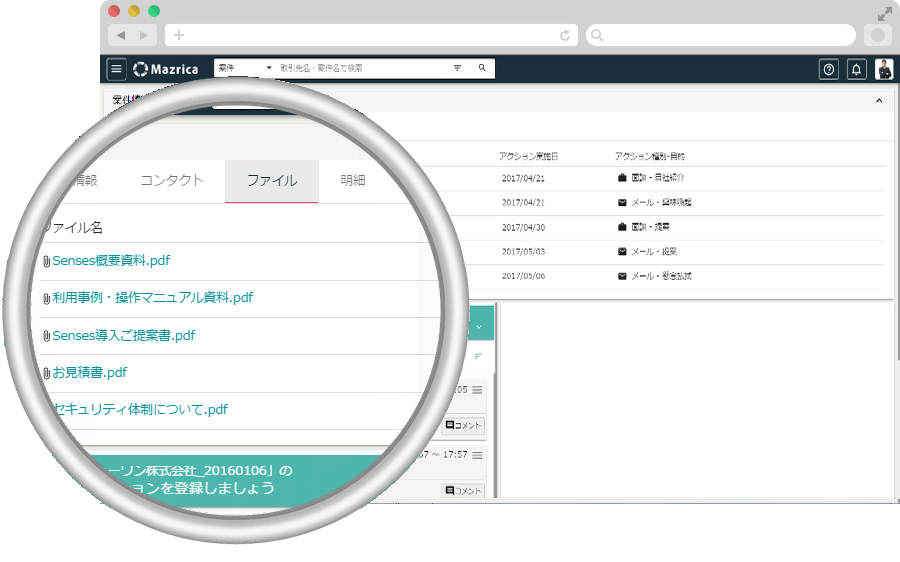Switch to the 明細 tab
Viewport: 900px width, 562px height.
(353, 181)
